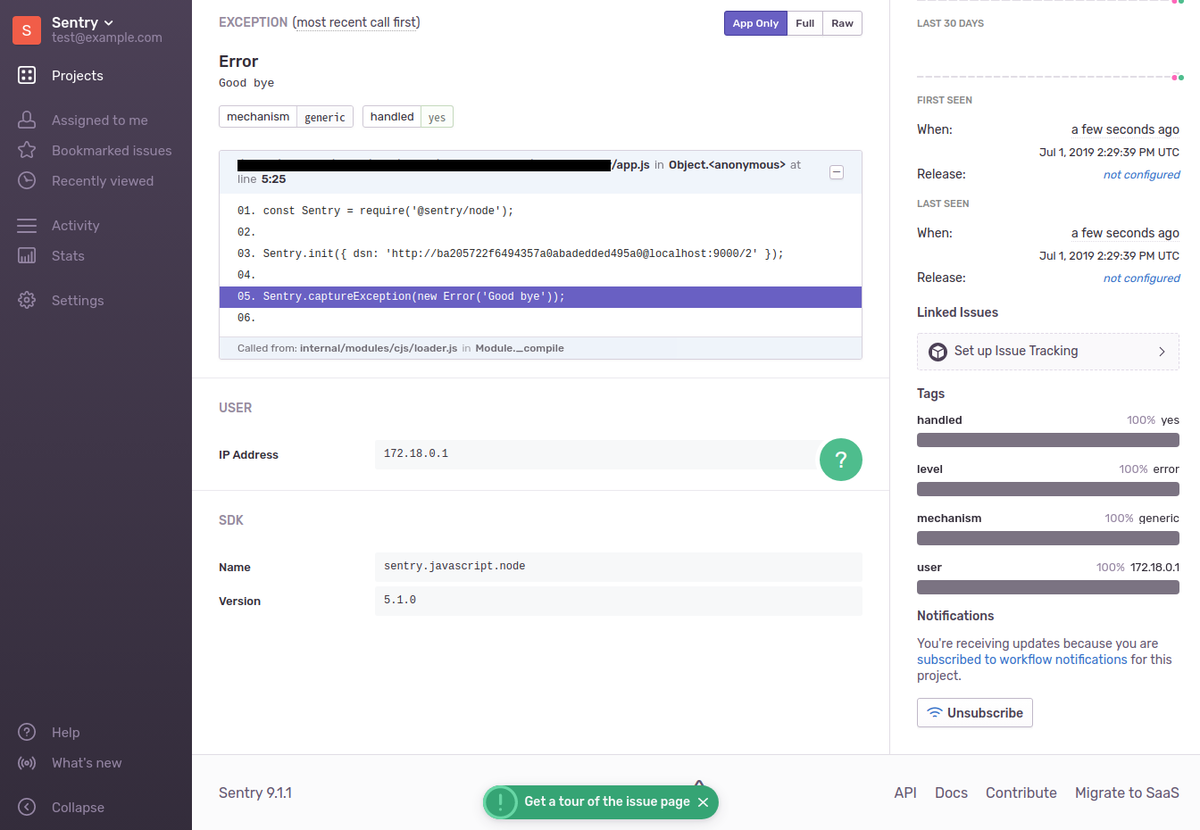
Task: Switch the exception view to App Only
Action: point(755,23)
